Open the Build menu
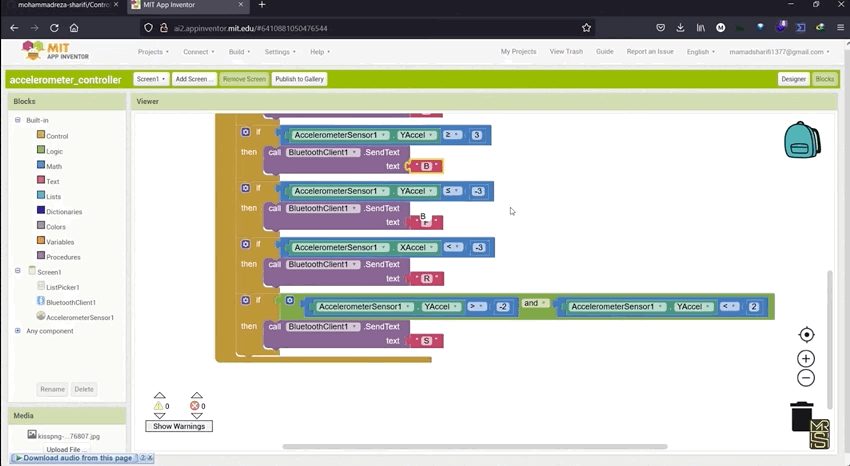The image size is (850, 466). pos(239,51)
